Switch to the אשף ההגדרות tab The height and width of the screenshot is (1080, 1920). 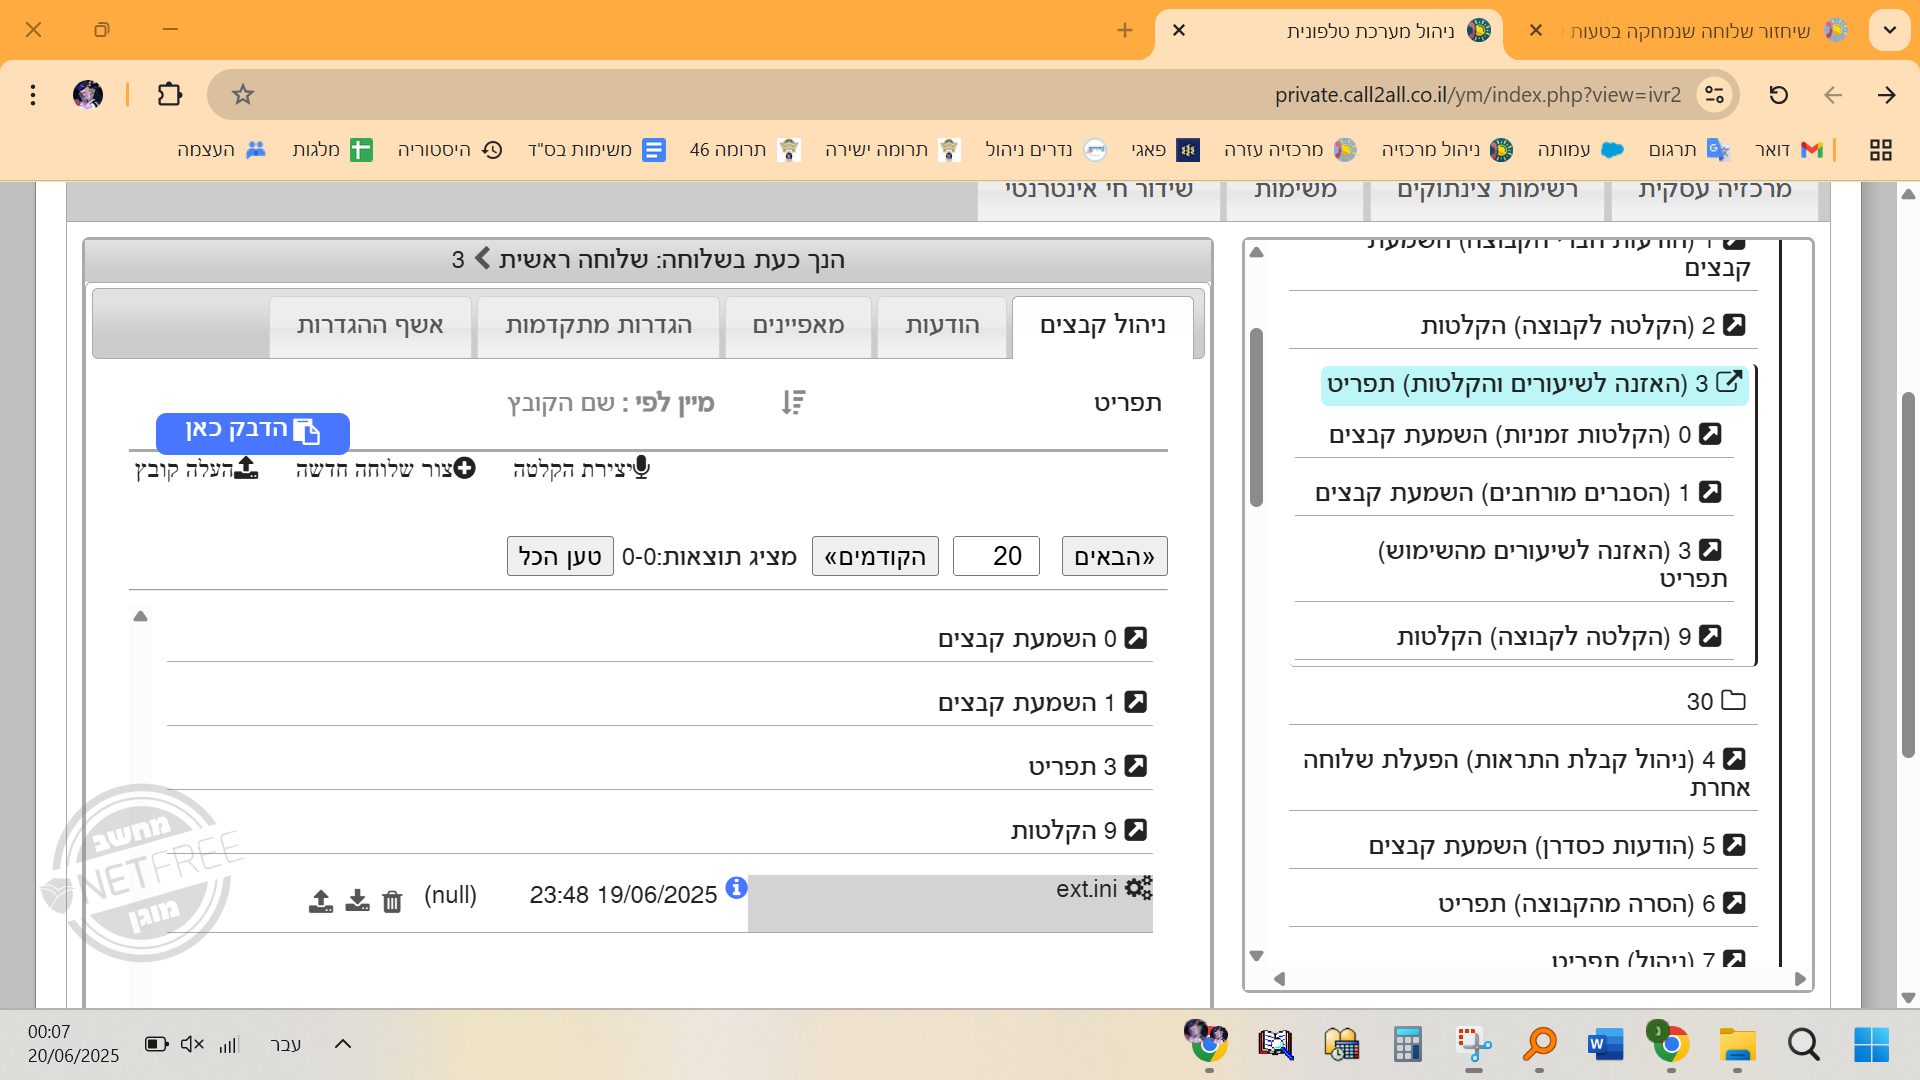370,326
